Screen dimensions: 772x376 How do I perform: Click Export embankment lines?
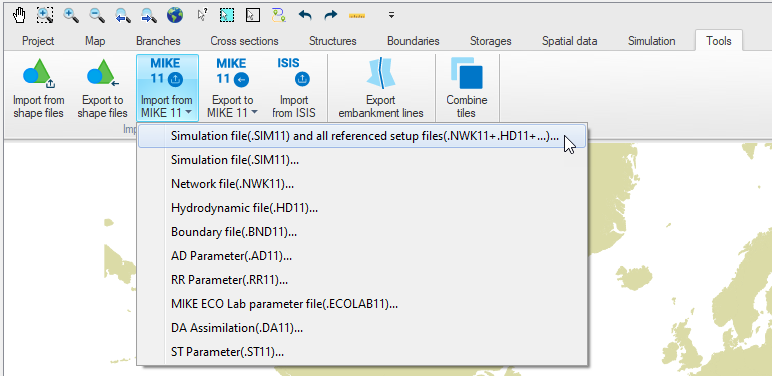coord(381,88)
